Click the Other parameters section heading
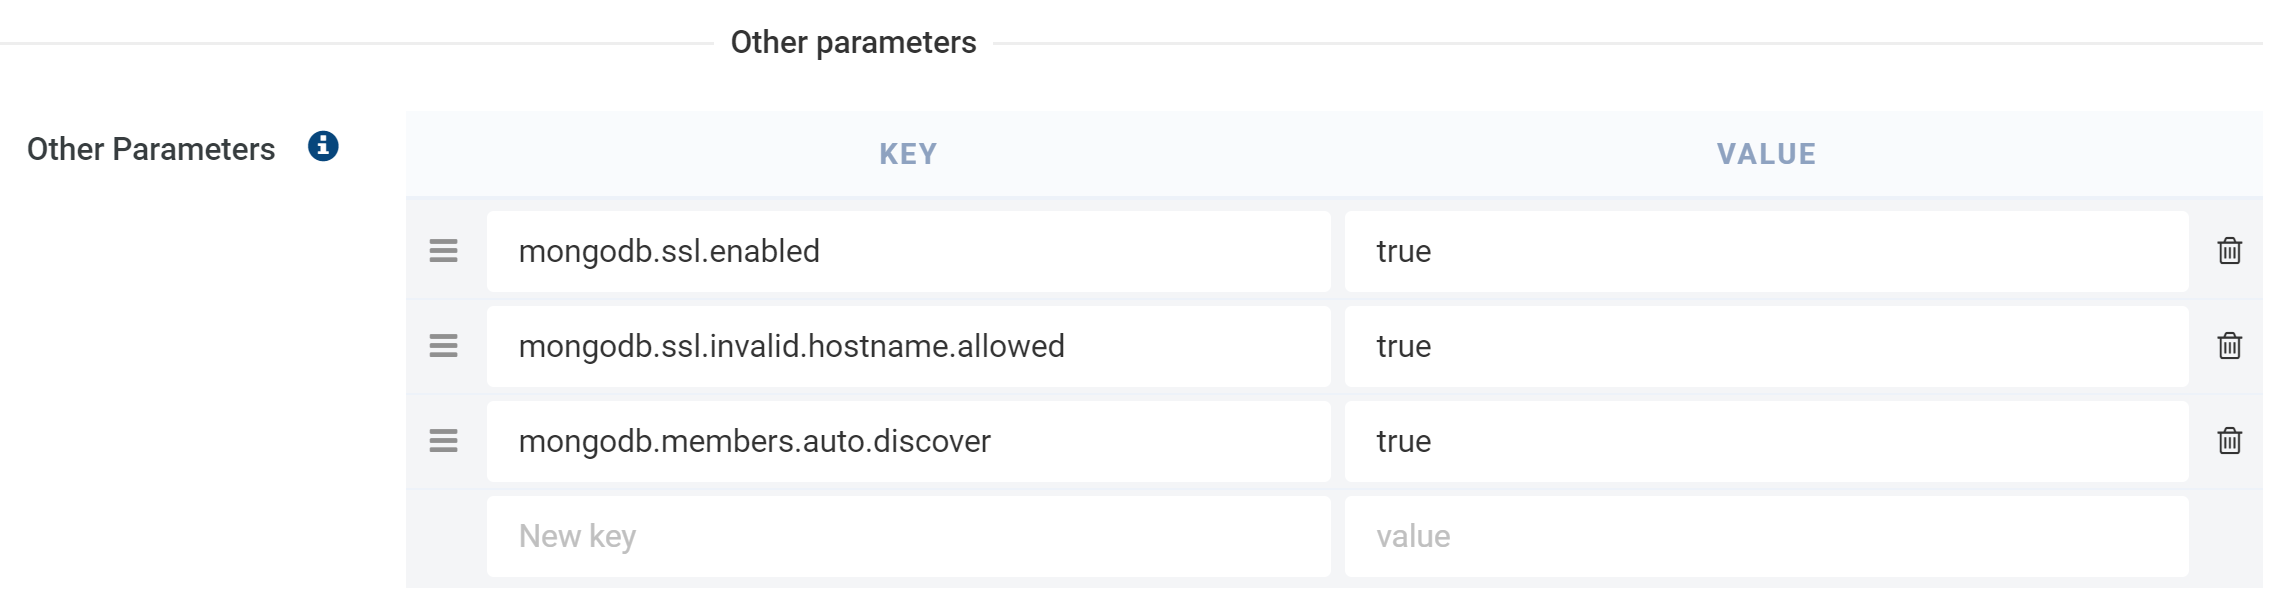2282x601 pixels. [853, 42]
